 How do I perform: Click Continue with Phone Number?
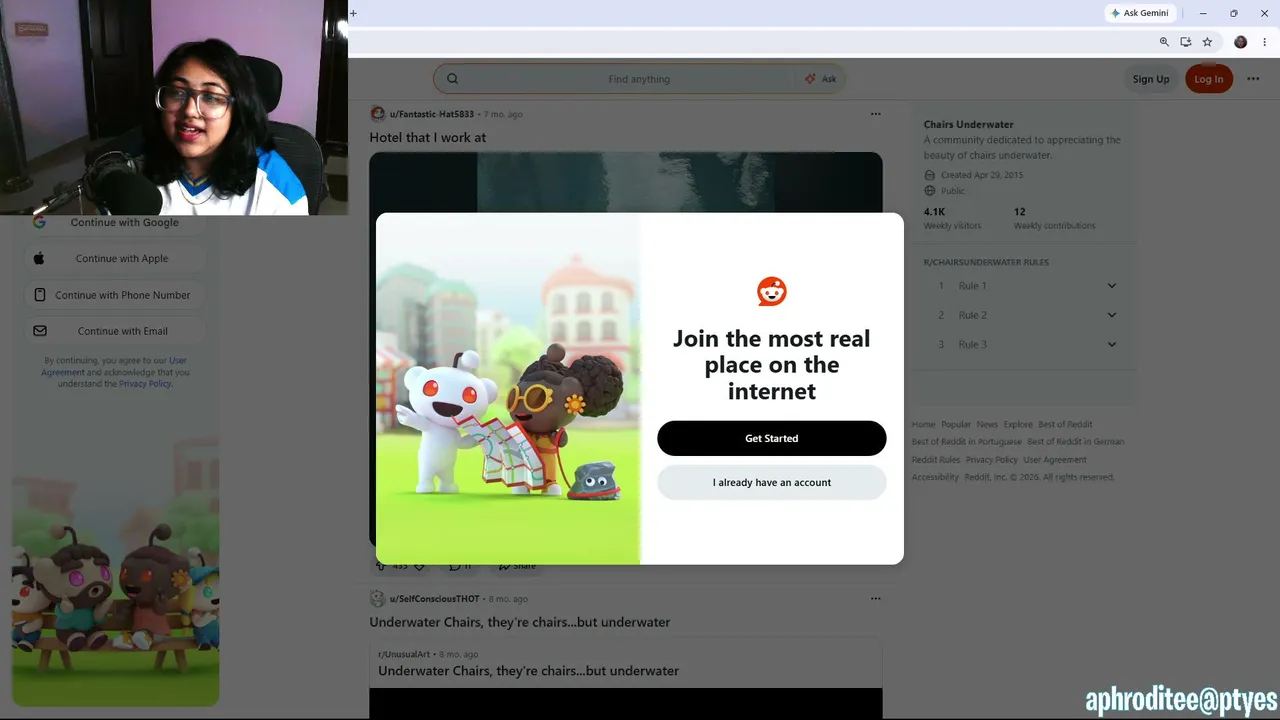pos(115,295)
